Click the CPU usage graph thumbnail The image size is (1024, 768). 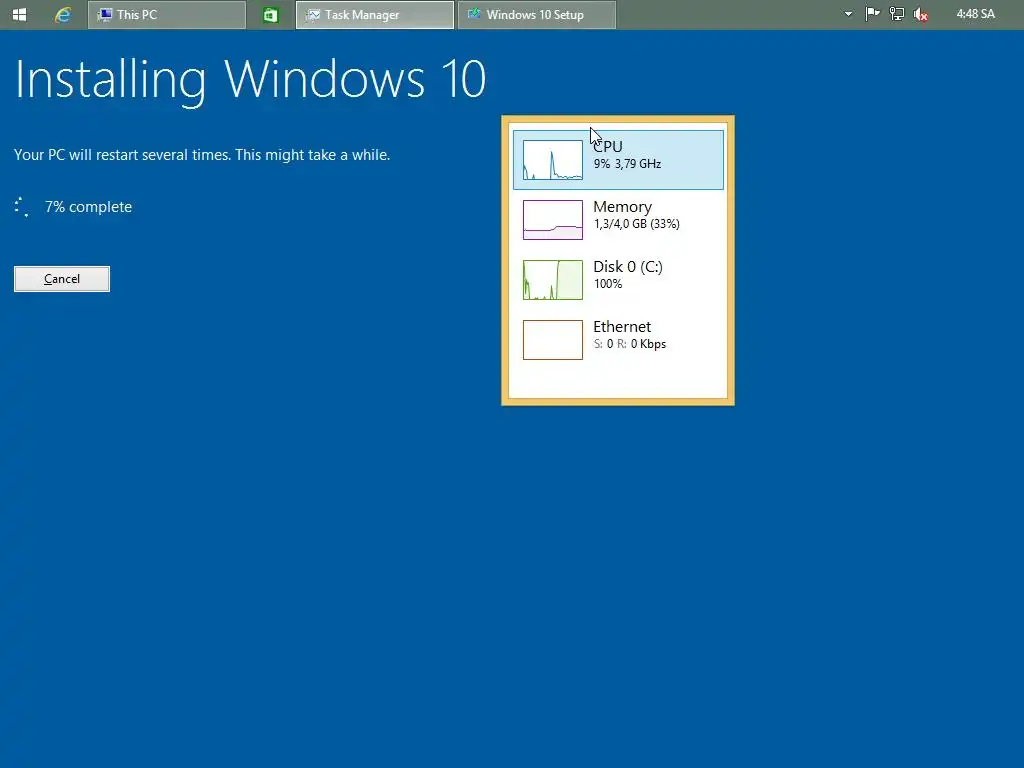point(552,160)
